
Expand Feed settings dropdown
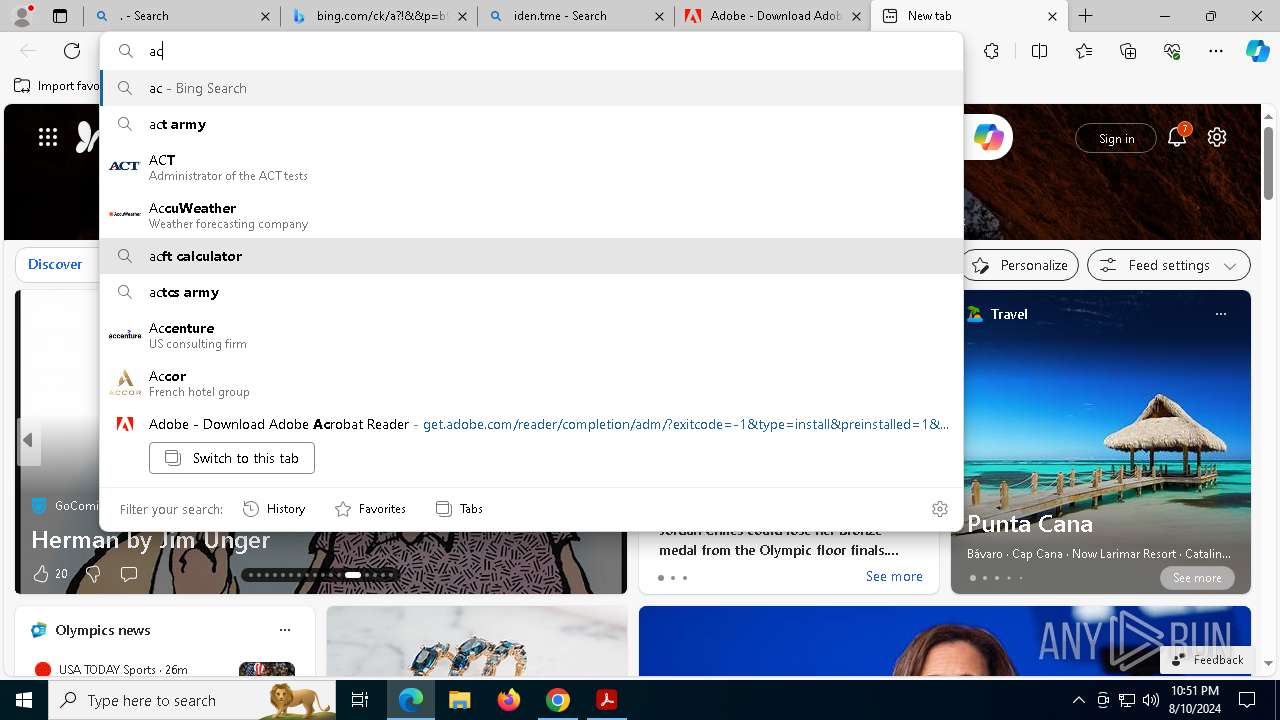tap(1169, 265)
